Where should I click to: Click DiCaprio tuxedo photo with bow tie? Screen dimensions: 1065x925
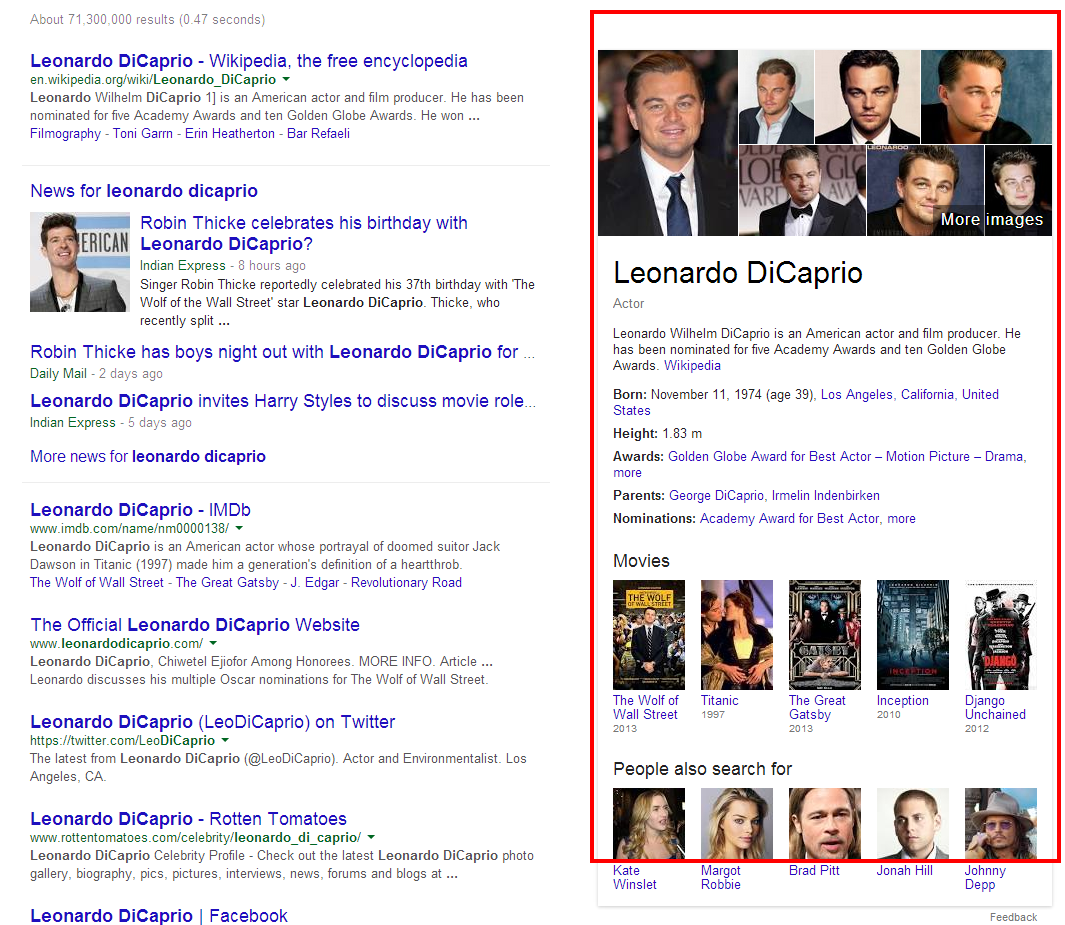802,190
